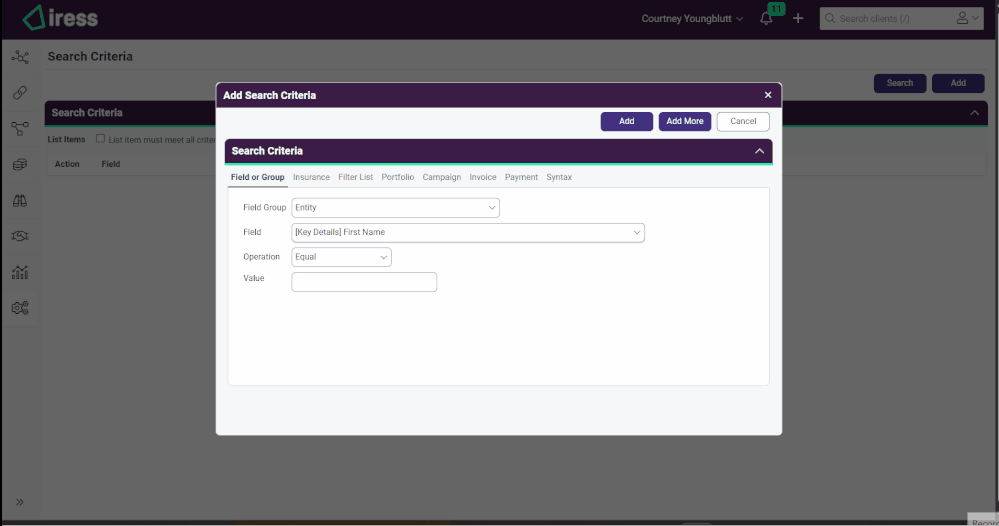The image size is (999, 526).
Task: Click the Value text input field
Action: coord(364,282)
